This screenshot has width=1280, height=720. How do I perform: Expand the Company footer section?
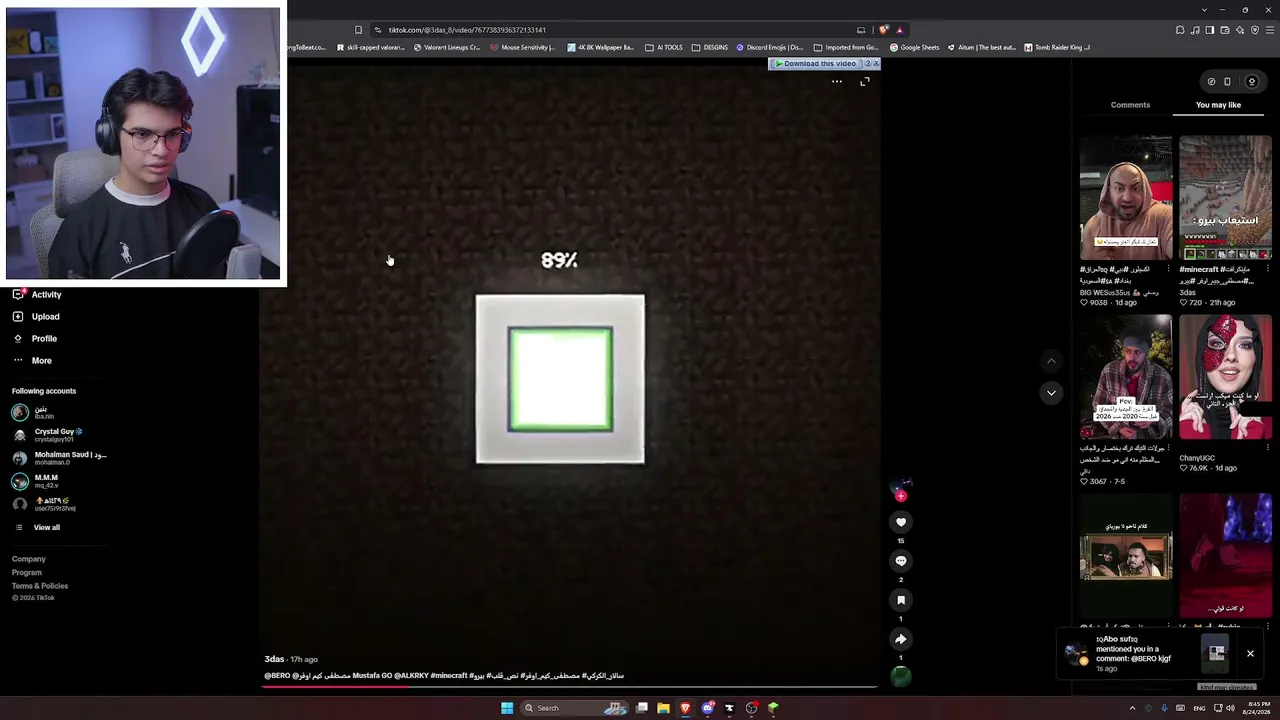pyautogui.click(x=29, y=560)
